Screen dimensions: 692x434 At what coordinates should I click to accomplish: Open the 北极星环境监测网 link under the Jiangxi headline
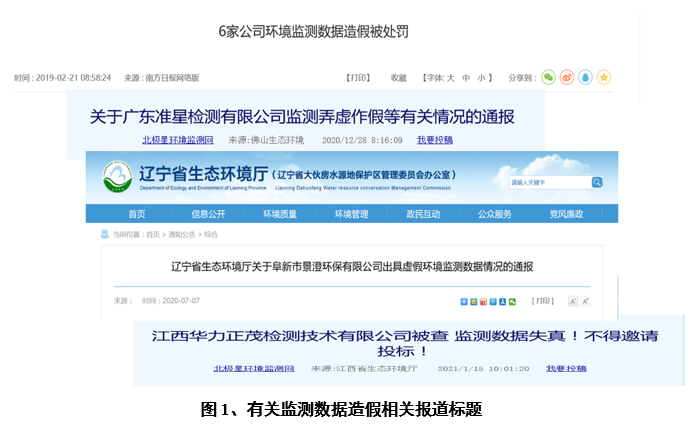click(254, 368)
